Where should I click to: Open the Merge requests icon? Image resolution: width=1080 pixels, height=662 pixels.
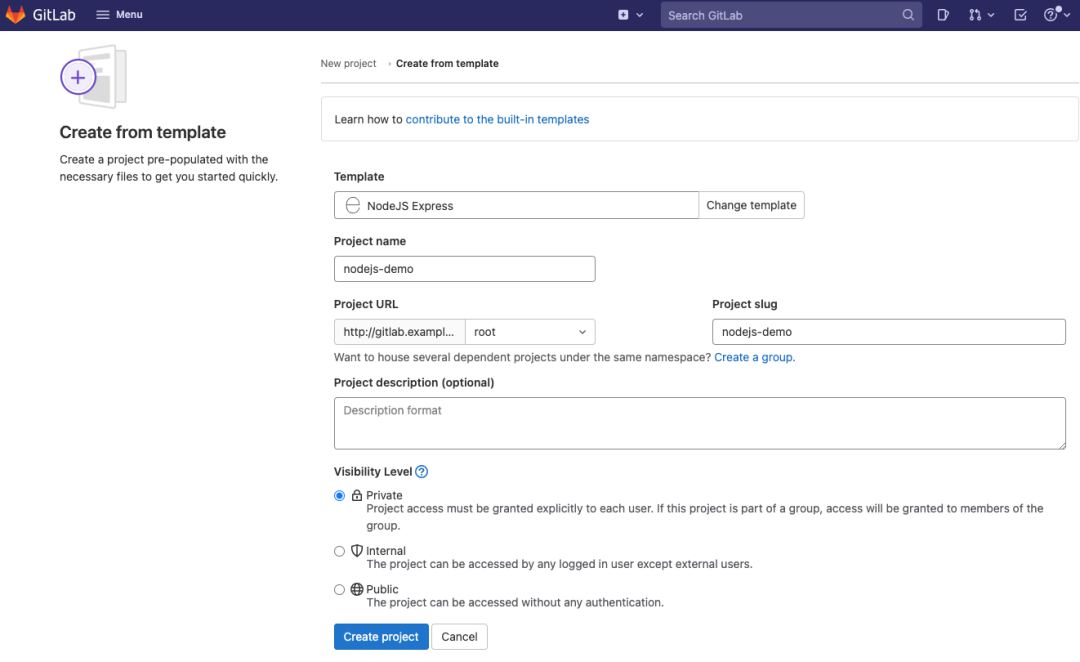click(975, 15)
